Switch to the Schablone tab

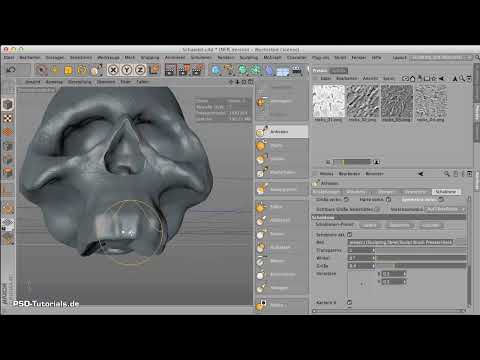click(x=446, y=192)
